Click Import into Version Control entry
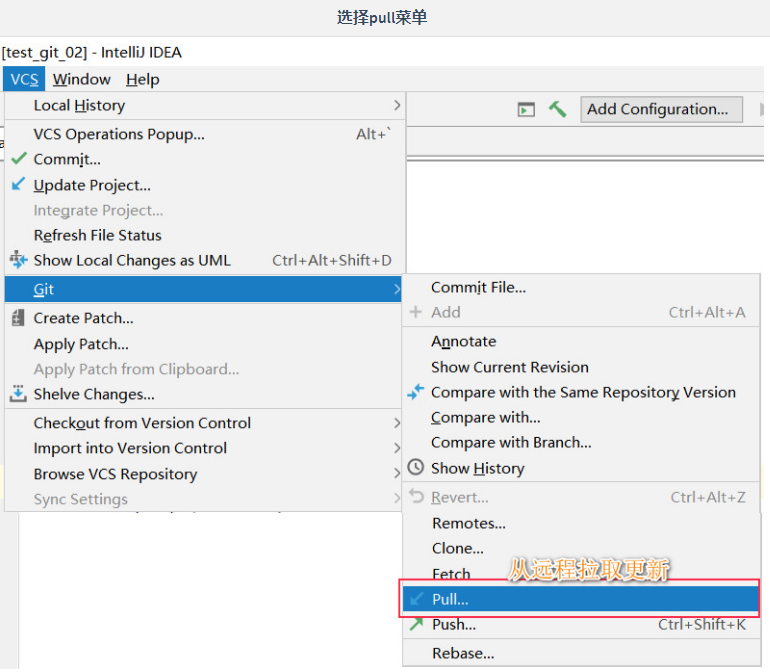770x672 pixels. pos(203,448)
